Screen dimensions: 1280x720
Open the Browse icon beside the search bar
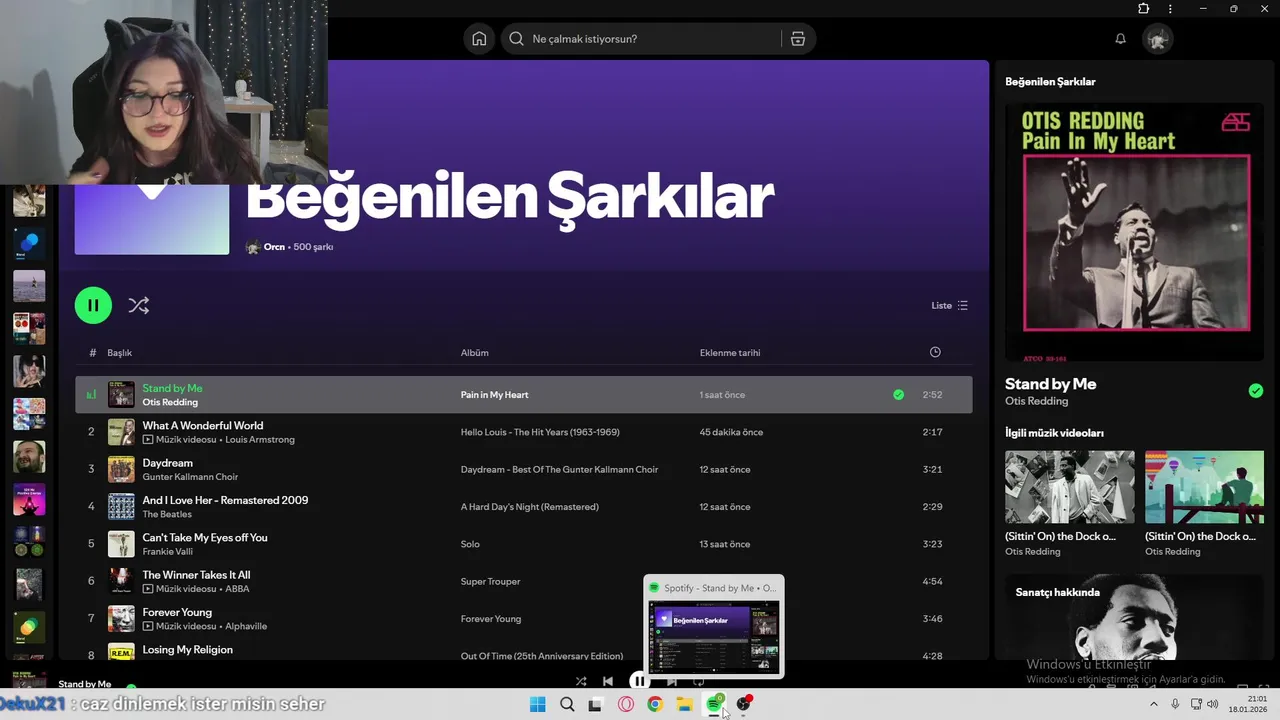click(797, 39)
